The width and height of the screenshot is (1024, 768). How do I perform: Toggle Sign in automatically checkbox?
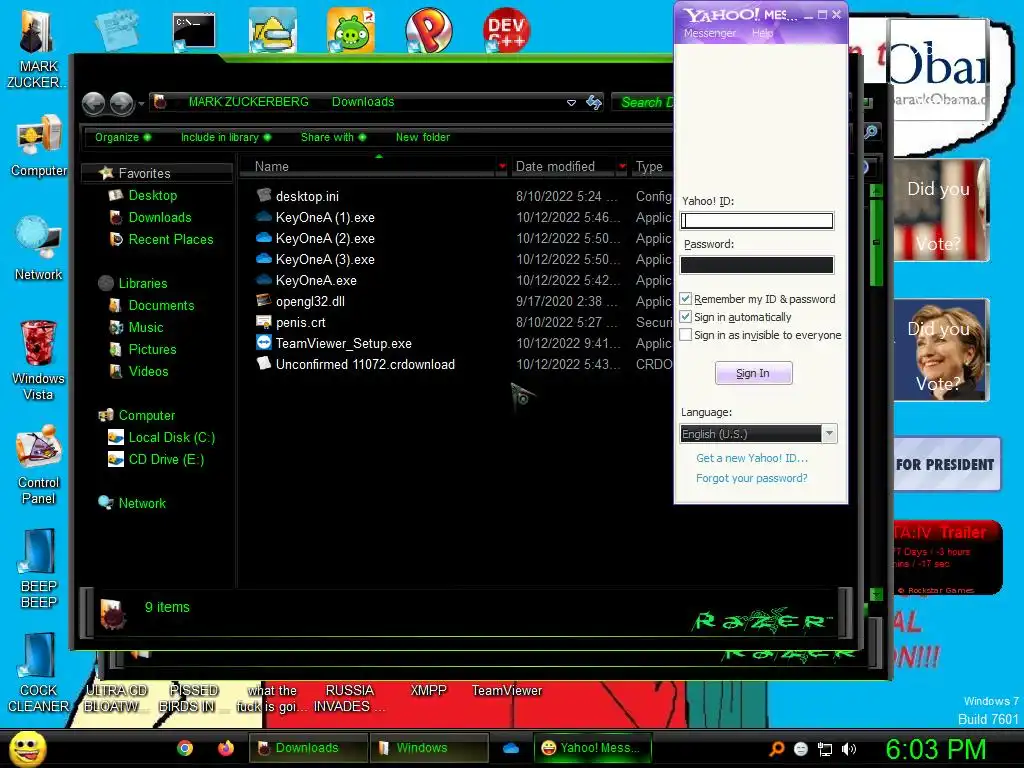pyautogui.click(x=685, y=317)
